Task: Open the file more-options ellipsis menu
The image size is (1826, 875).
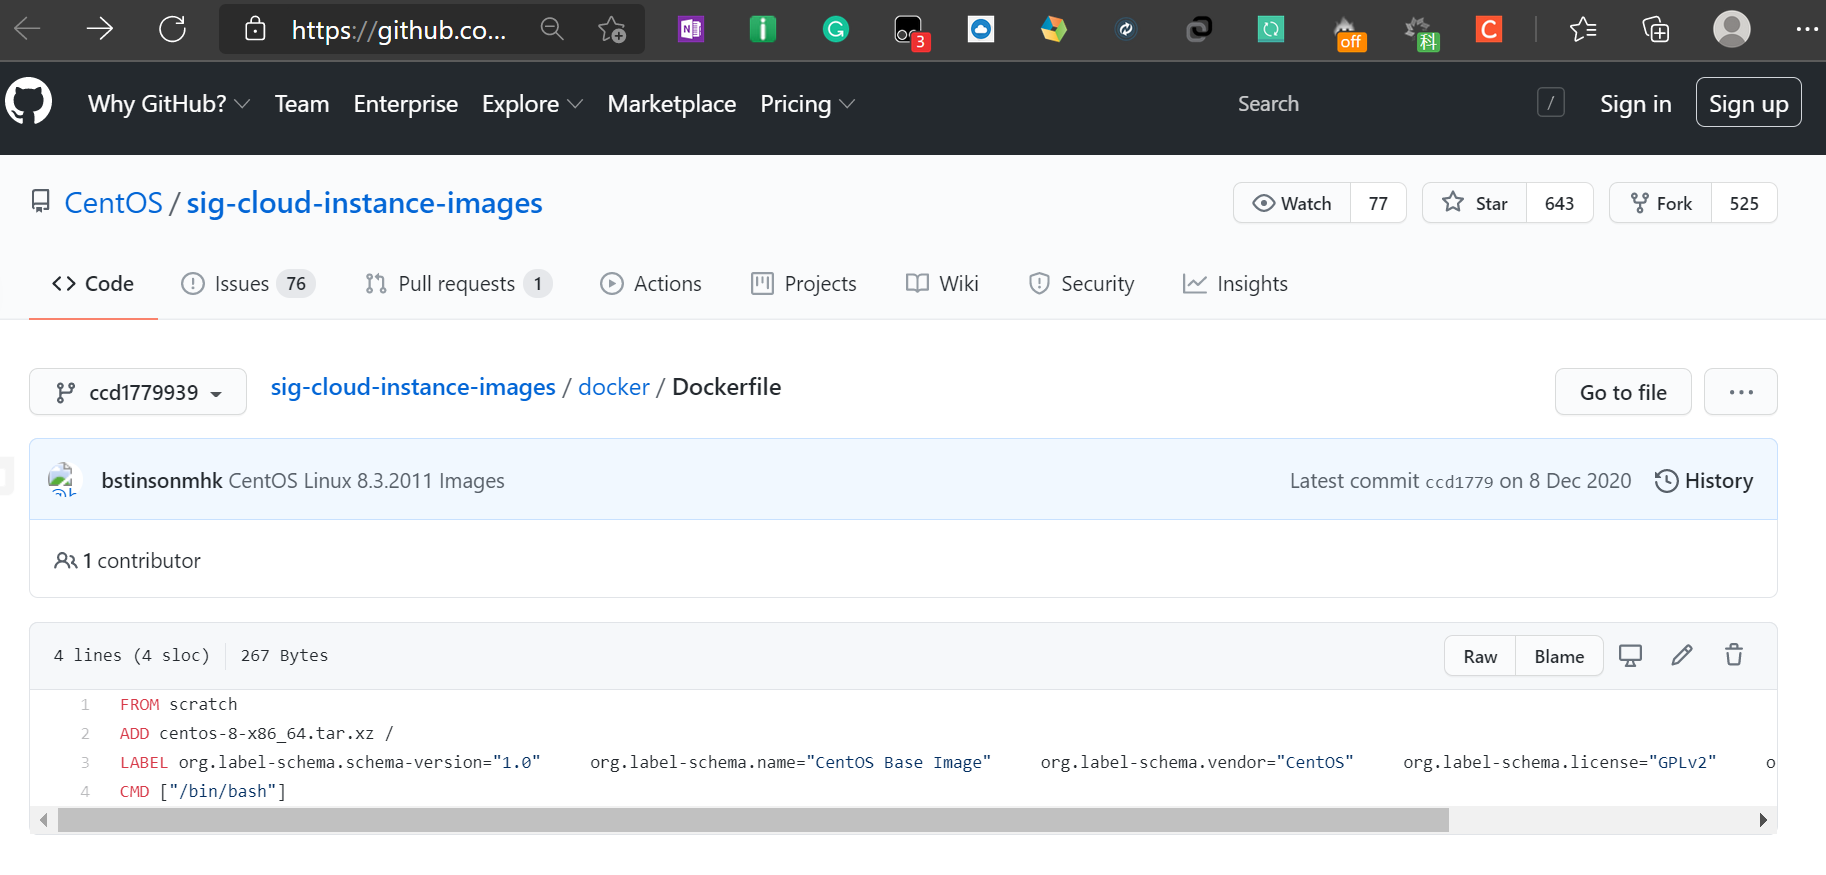Action: pyautogui.click(x=1741, y=392)
